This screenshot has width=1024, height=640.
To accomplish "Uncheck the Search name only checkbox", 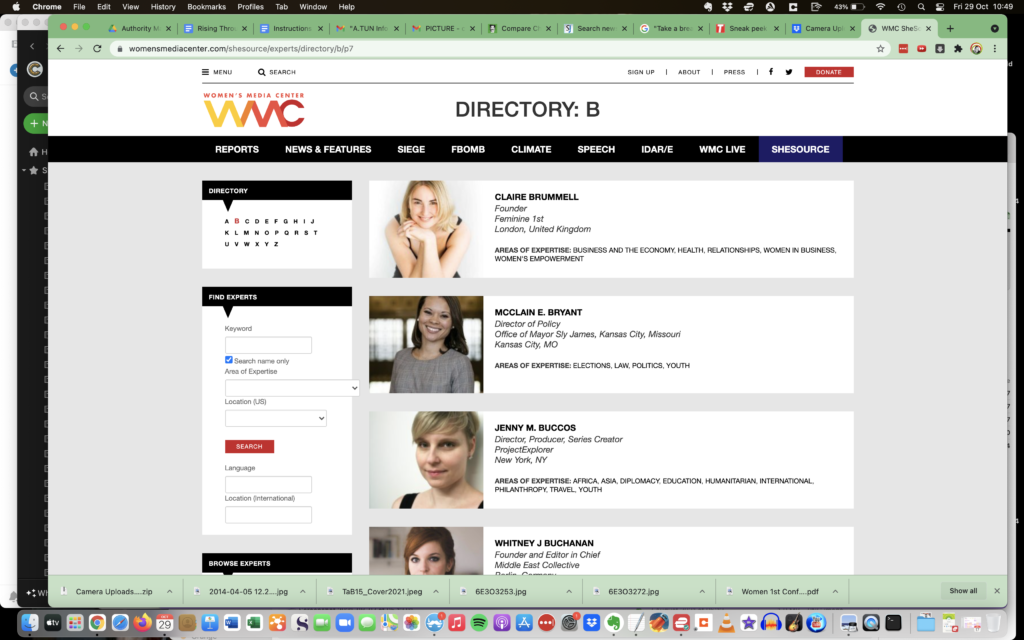I will [229, 360].
